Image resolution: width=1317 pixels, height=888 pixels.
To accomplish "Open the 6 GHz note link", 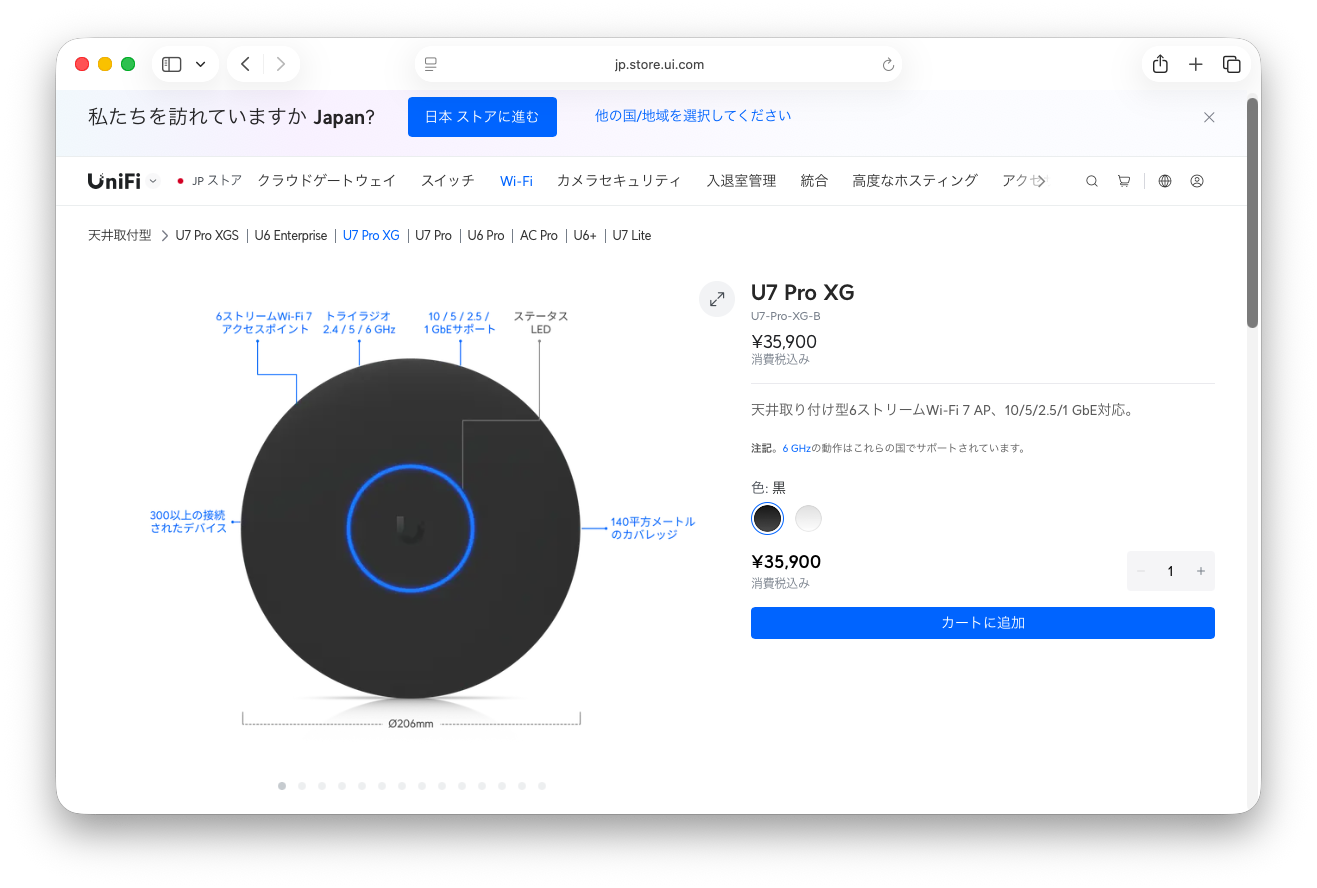I will (796, 448).
